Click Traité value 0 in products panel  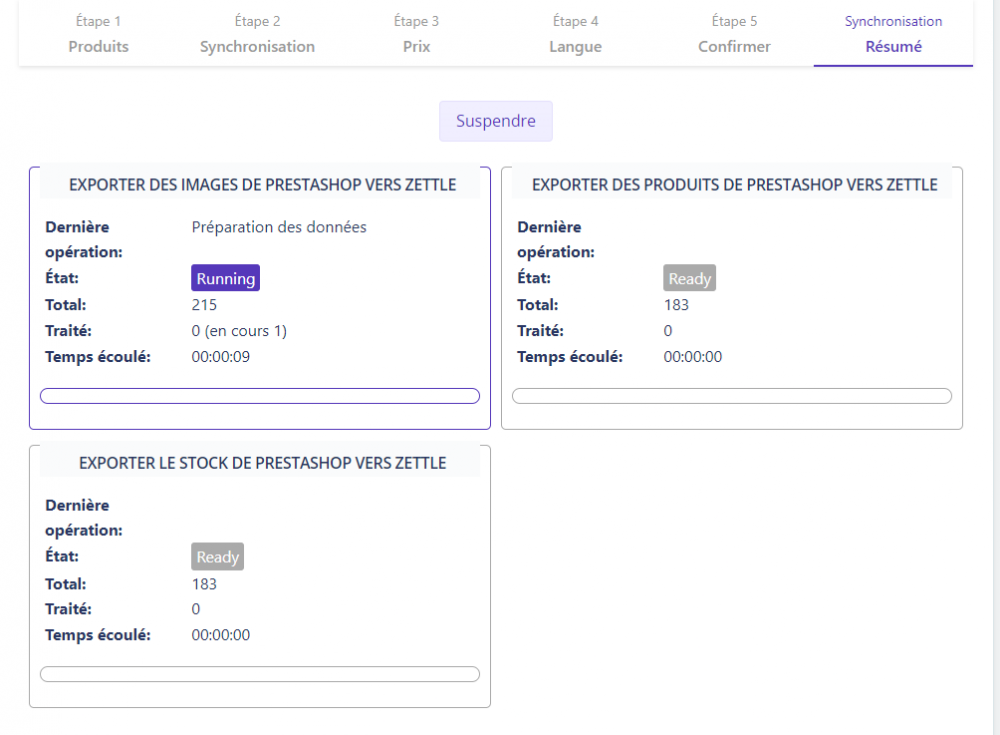click(x=668, y=330)
